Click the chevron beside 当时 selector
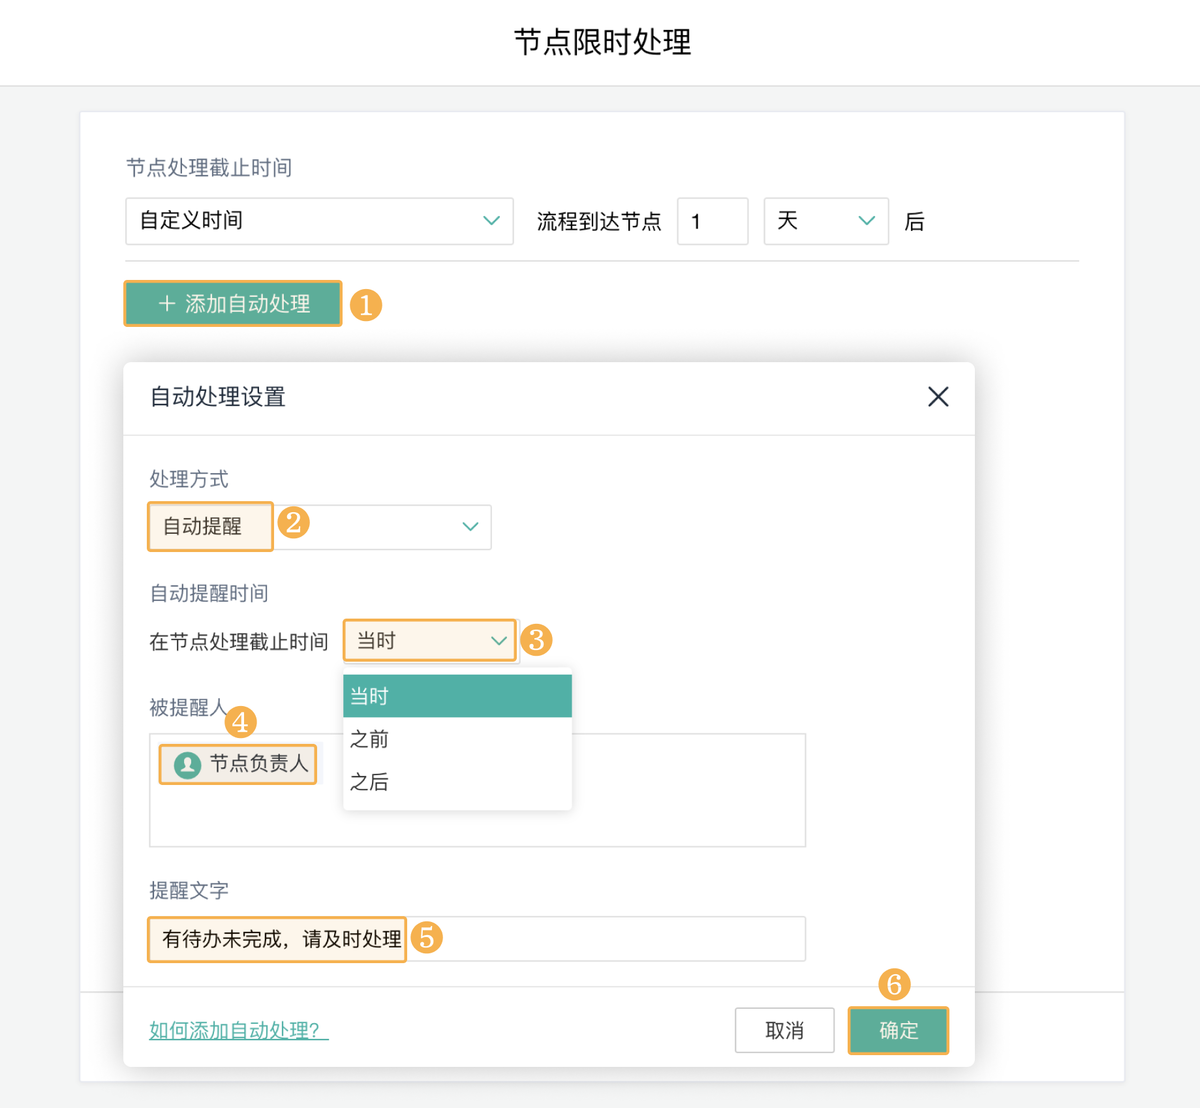The width and height of the screenshot is (1200, 1108). pos(498,641)
